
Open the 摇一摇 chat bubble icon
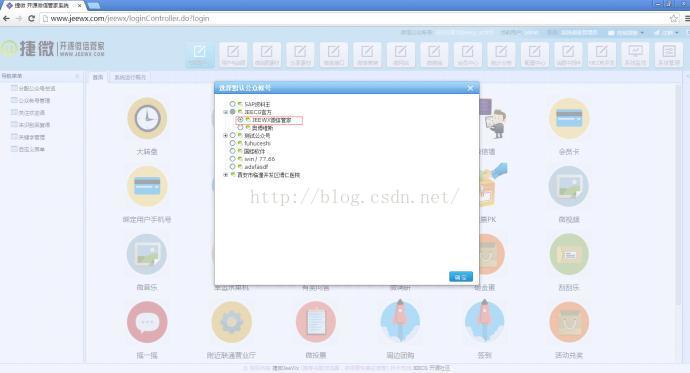coord(147,322)
